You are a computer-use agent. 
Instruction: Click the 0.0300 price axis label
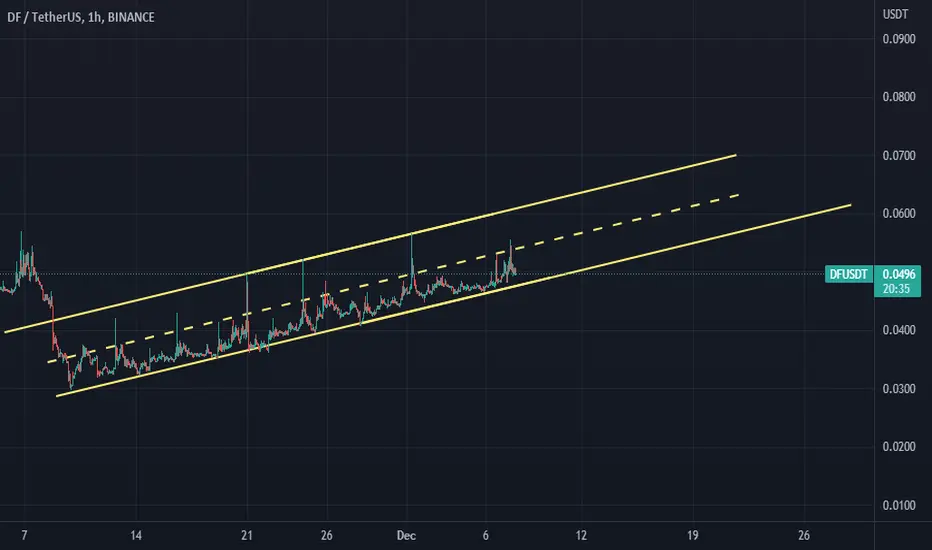click(x=899, y=389)
